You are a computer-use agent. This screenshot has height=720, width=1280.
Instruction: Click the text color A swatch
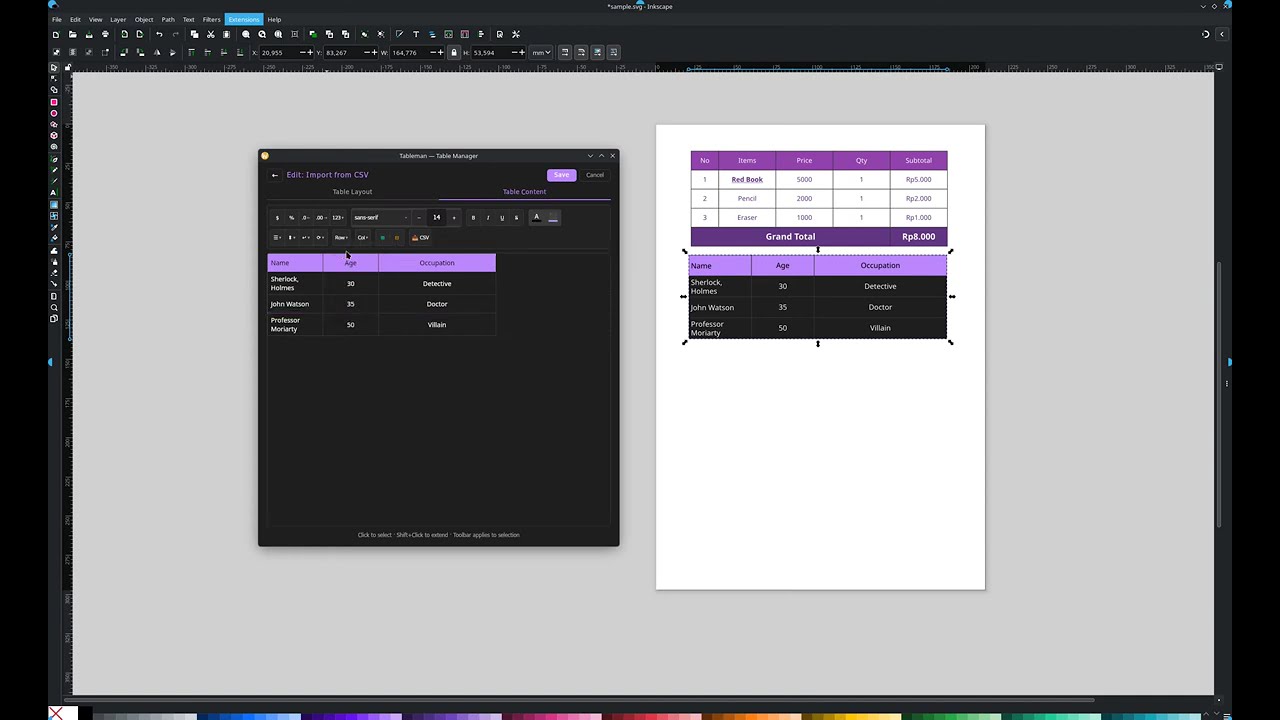click(536, 217)
